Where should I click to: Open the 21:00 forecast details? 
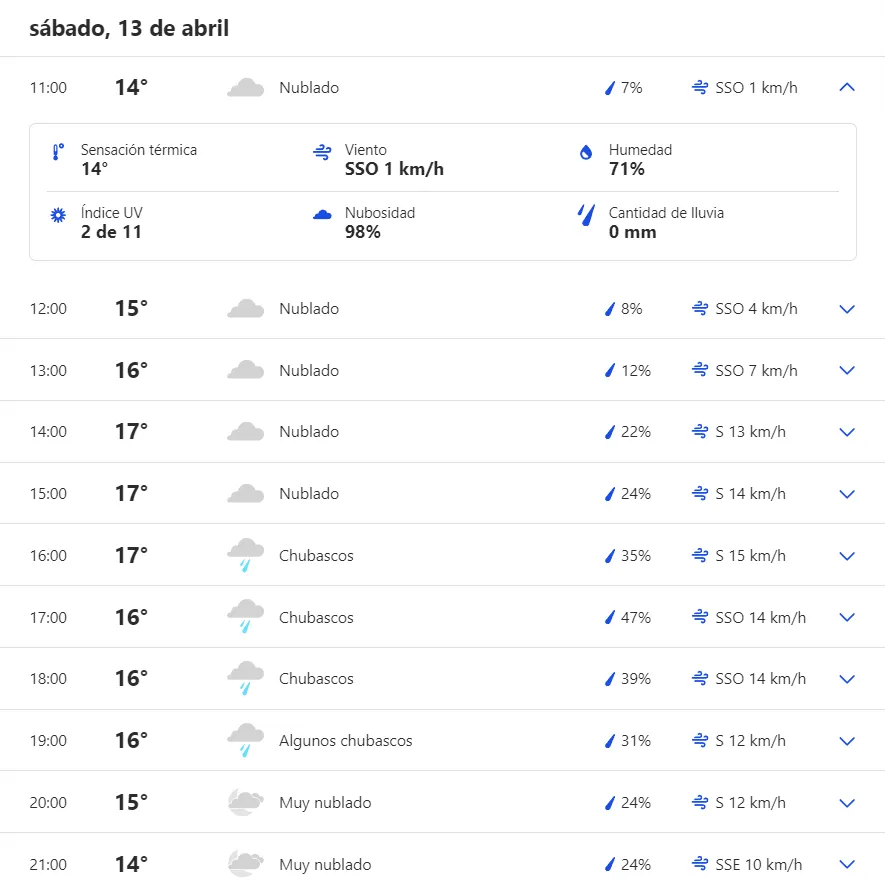[x=846, y=864]
